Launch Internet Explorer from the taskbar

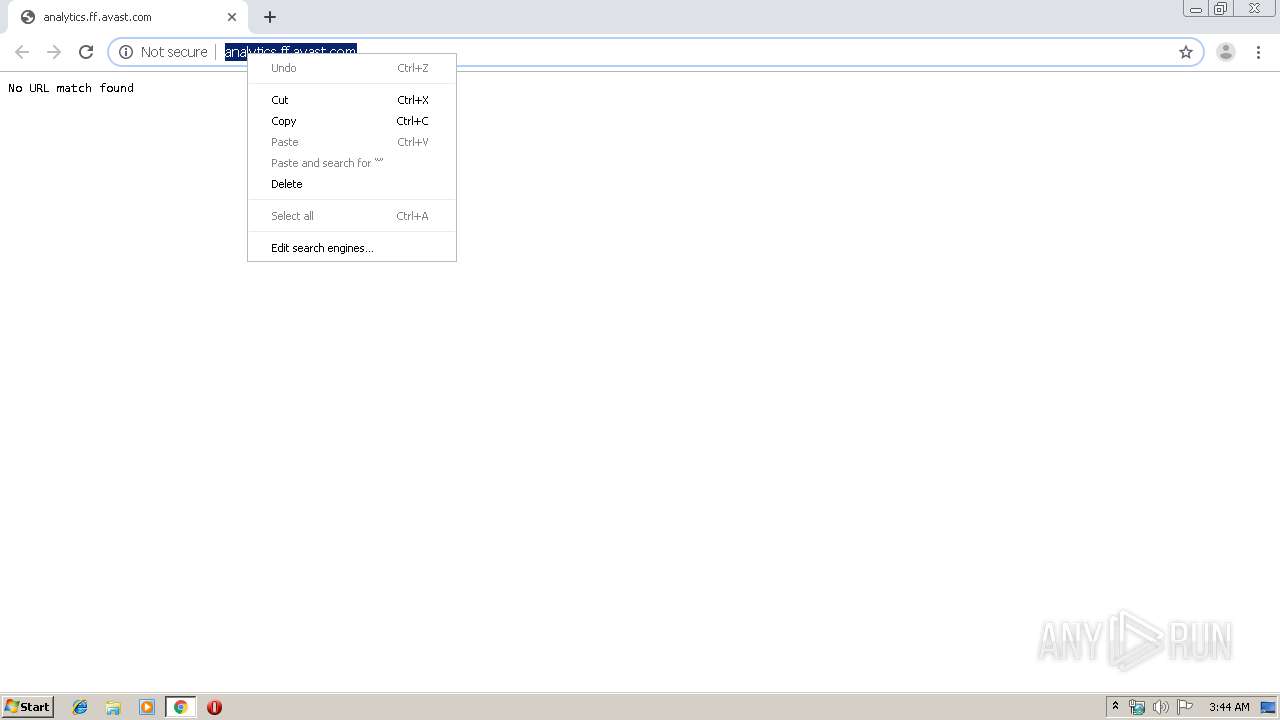click(x=80, y=707)
